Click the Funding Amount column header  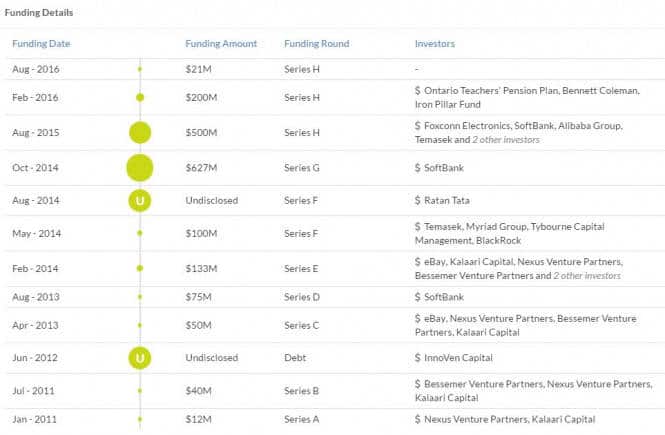(221, 44)
